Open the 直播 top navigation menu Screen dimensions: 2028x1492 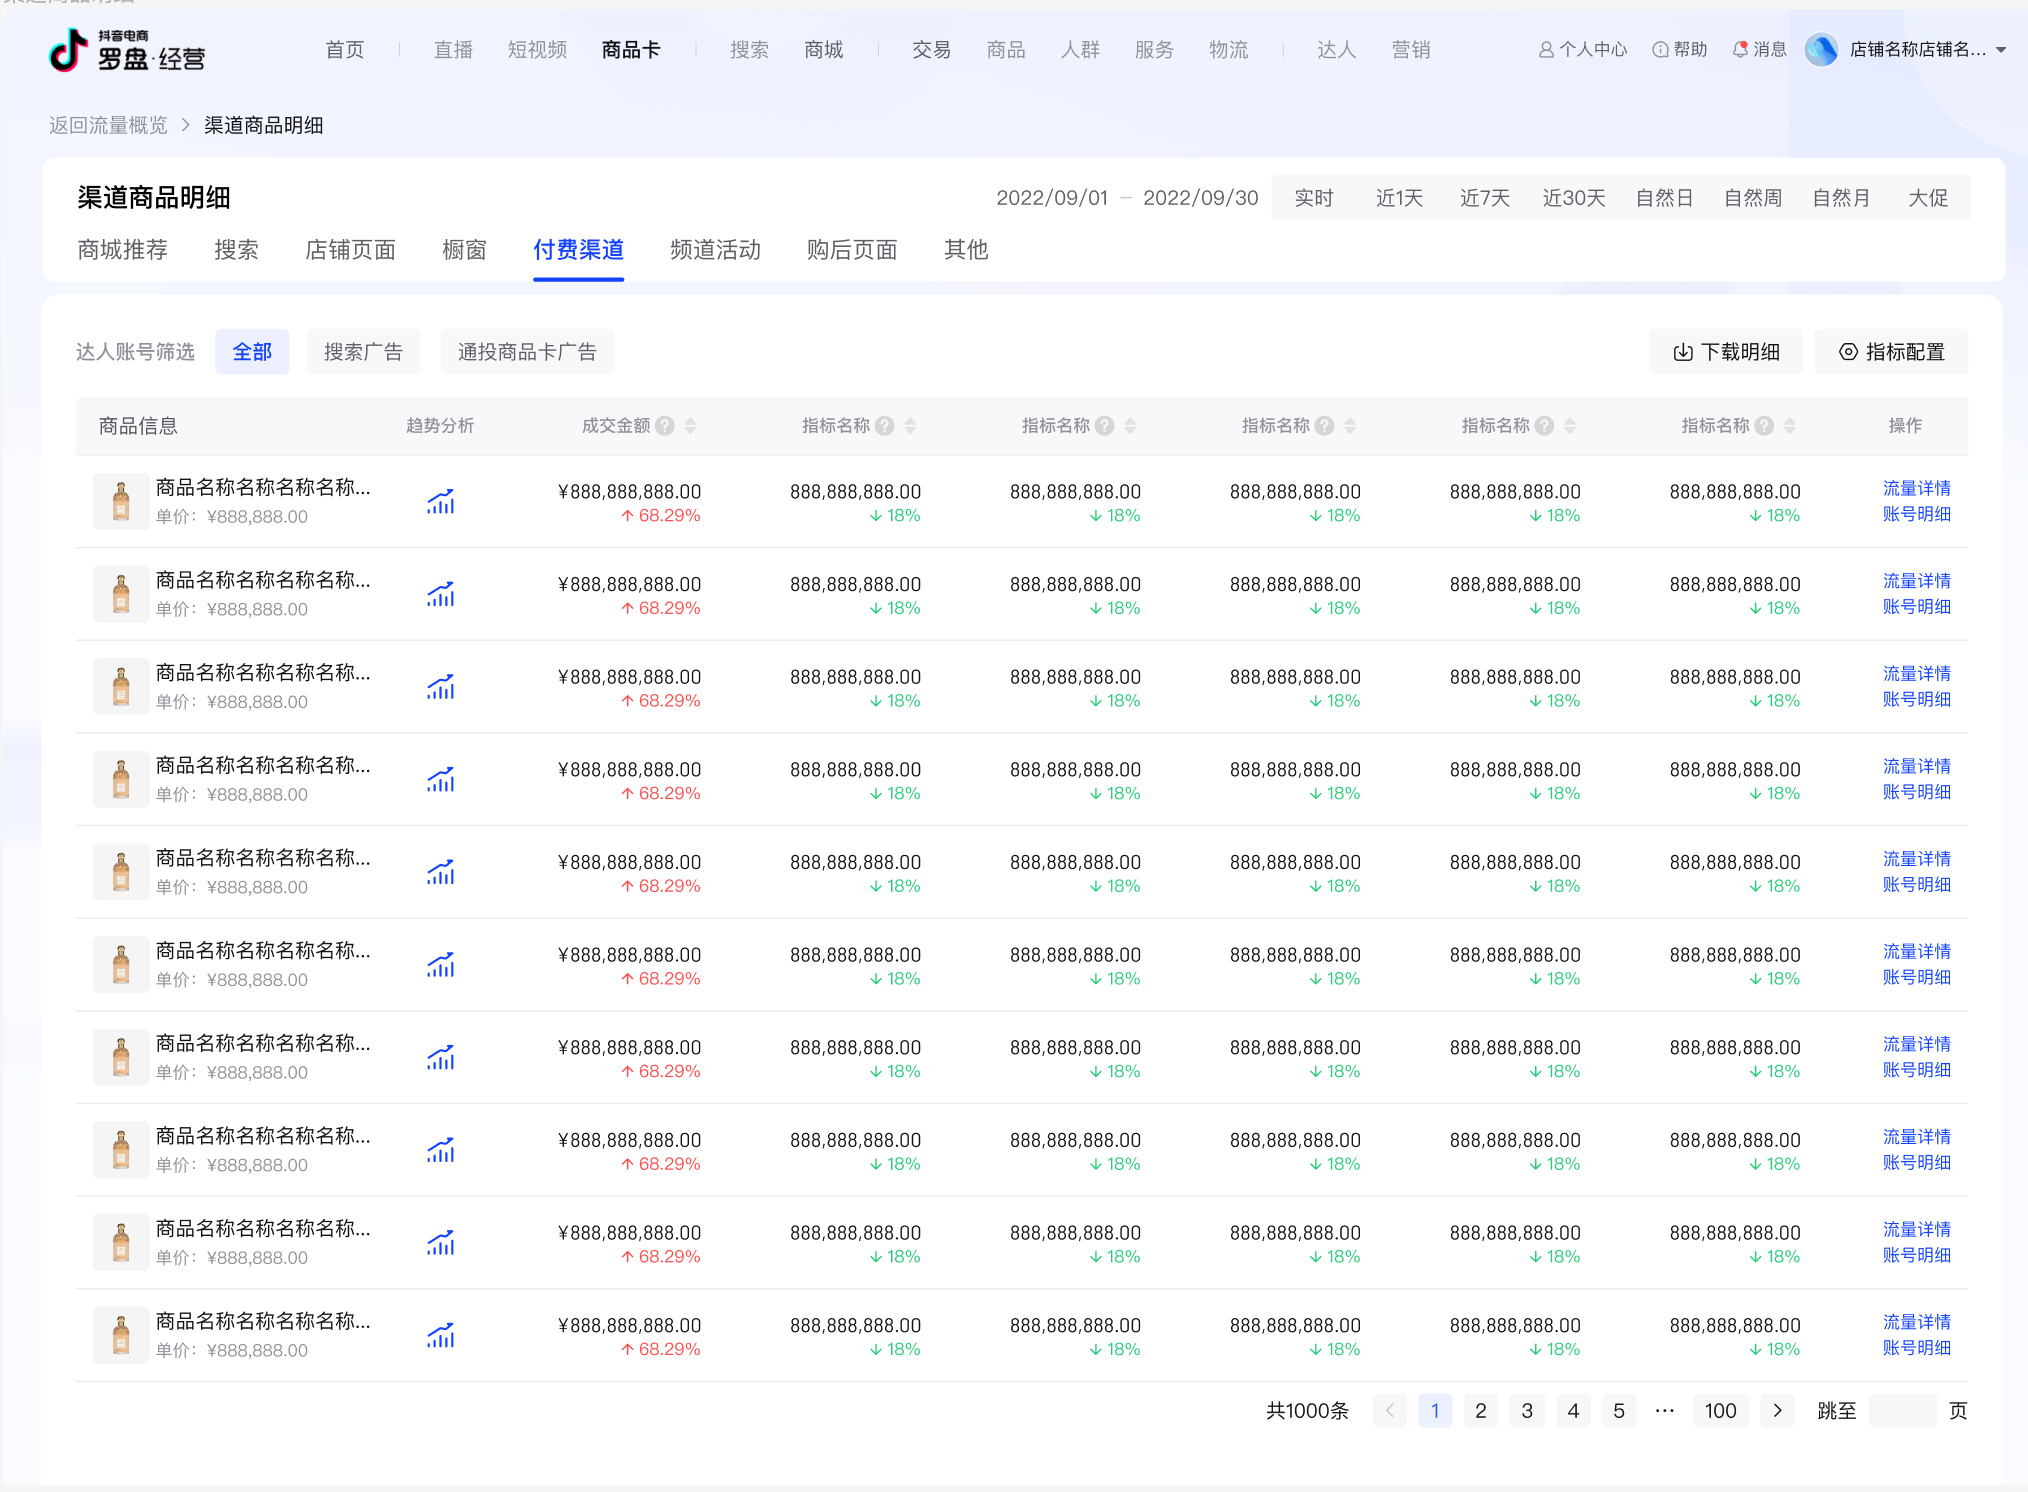(453, 50)
